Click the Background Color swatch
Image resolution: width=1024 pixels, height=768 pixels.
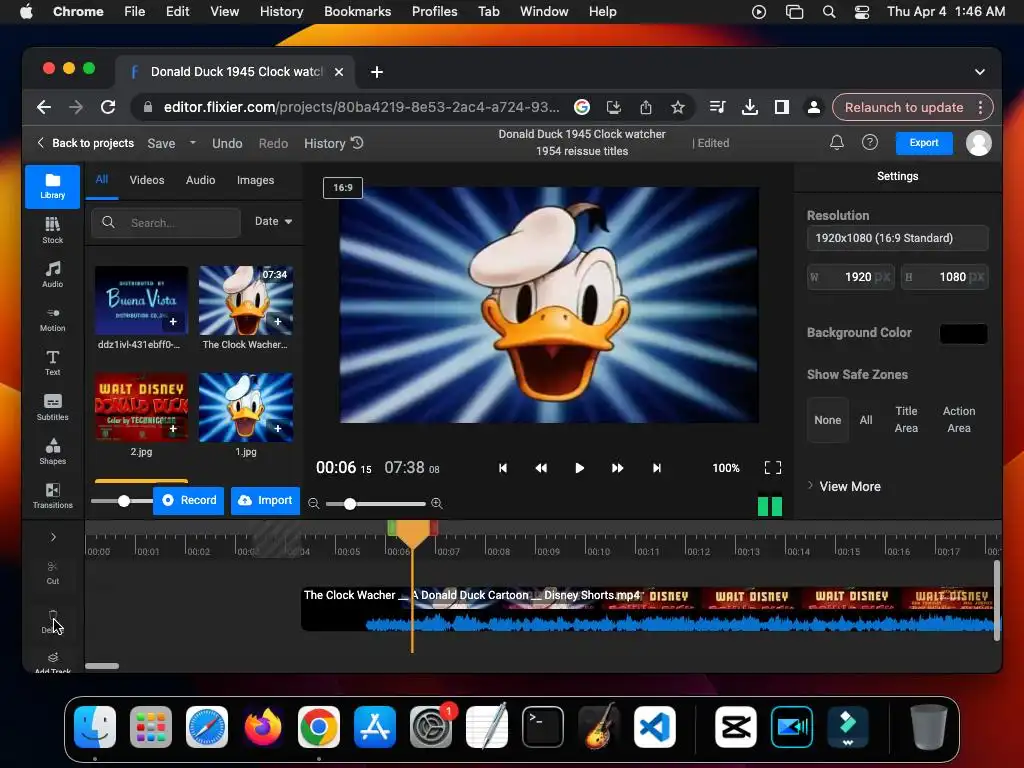pyautogui.click(x=963, y=334)
